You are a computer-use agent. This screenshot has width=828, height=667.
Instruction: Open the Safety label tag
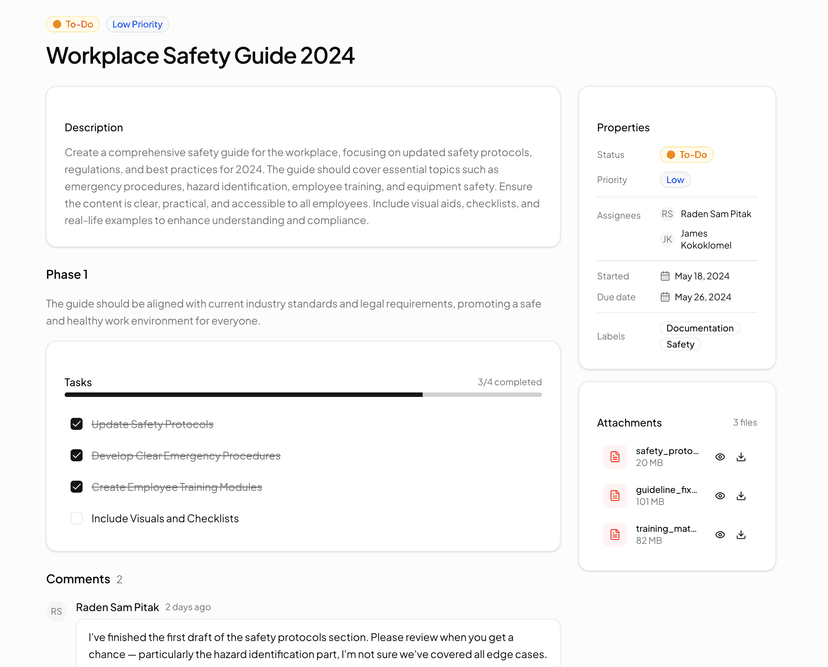(x=680, y=344)
